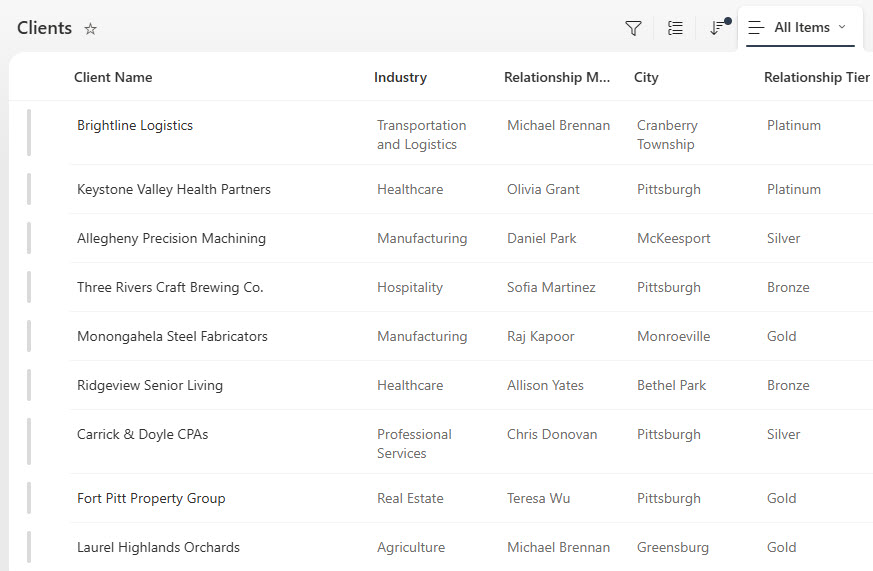Open the Brightline Logistics client item
This screenshot has width=873, height=571.
click(x=135, y=125)
